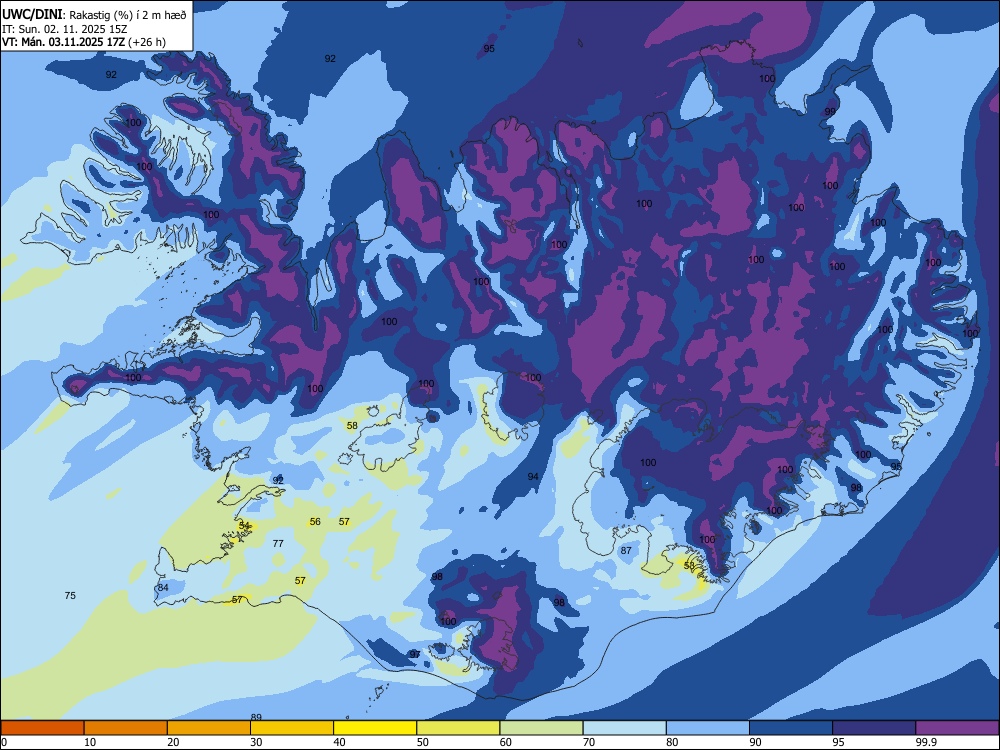Click the '99' humidity value in the northeast

830,111
